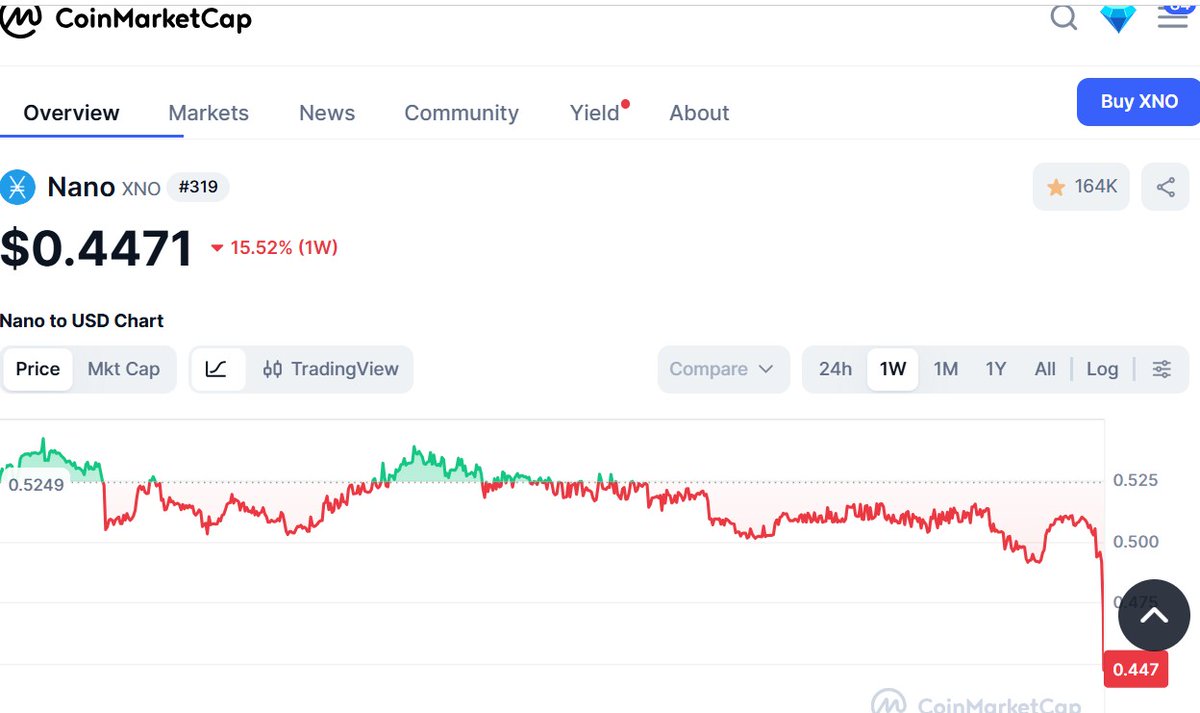Set chart range to 24h
The image size is (1200, 713).
click(835, 369)
